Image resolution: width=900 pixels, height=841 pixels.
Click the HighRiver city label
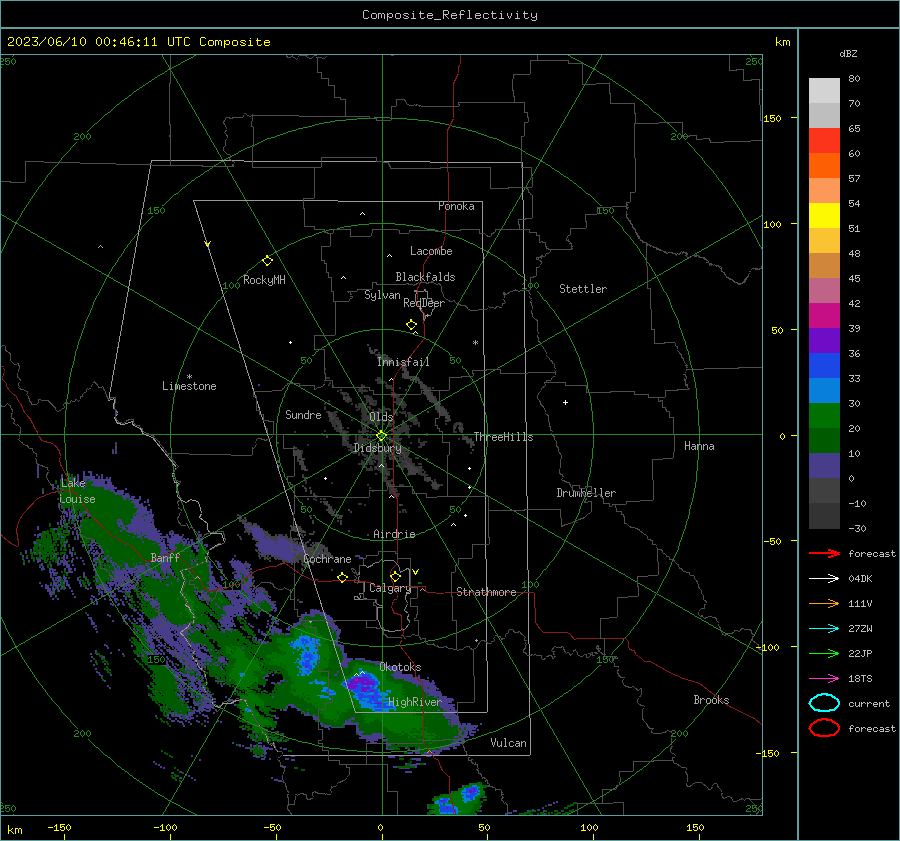point(415,702)
